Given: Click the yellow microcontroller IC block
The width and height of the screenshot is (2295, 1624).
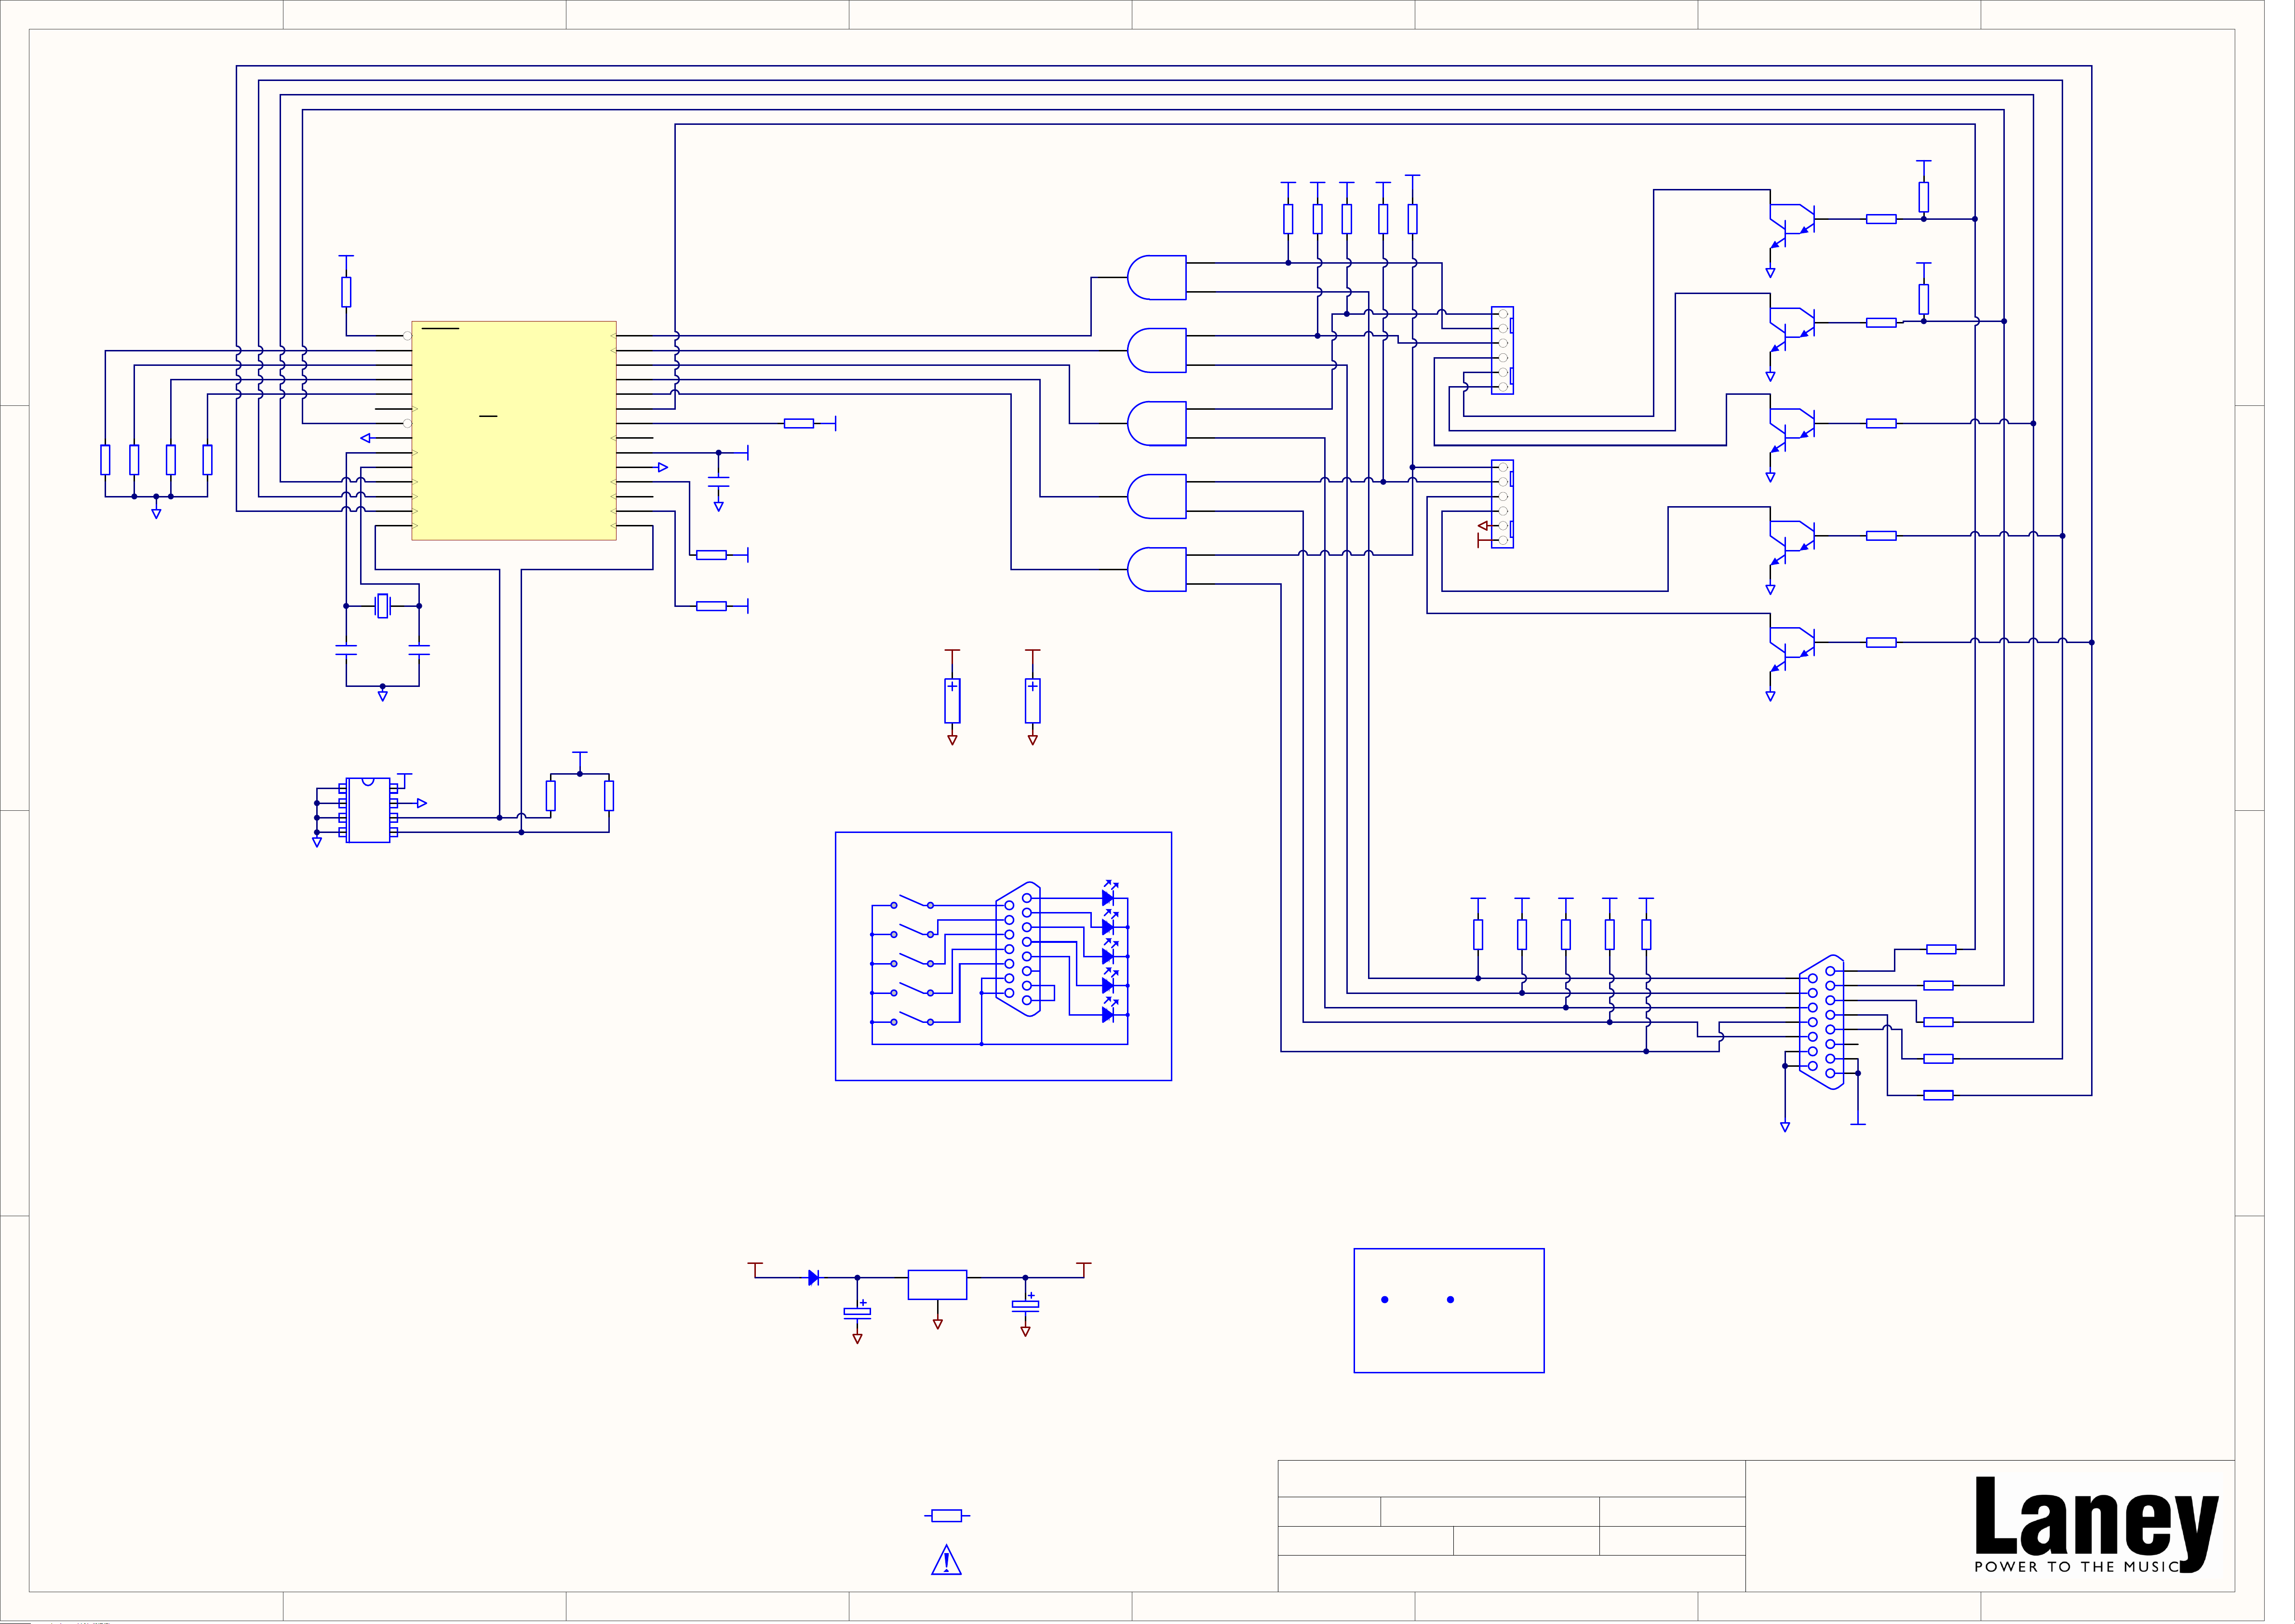Looking at the screenshot, I should pos(514,431).
